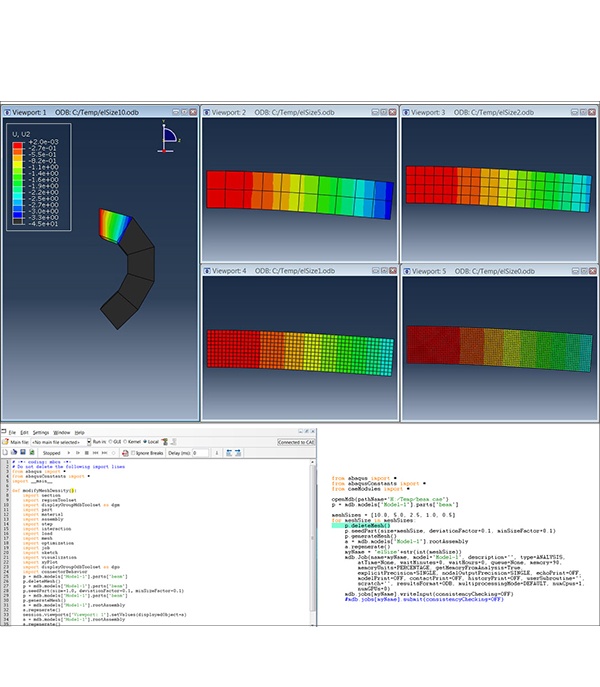Choose the Local run-in radio button
Screen dimensions: 600x687
[145, 441]
